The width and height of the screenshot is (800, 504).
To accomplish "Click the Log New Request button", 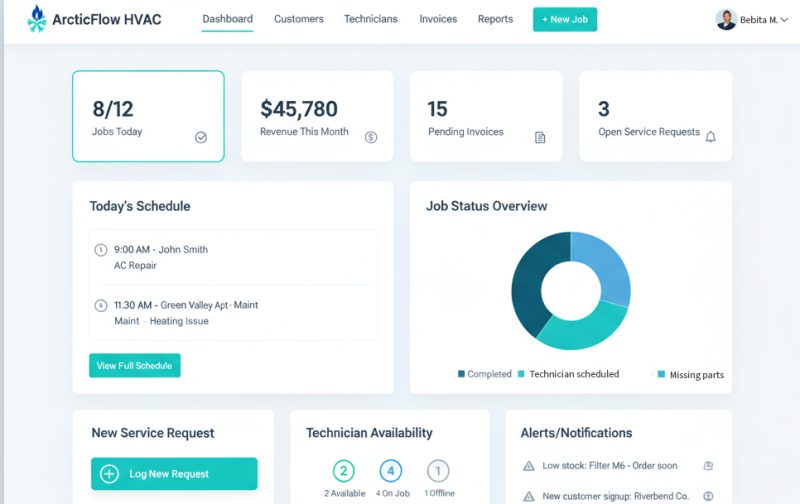I will (x=174, y=474).
